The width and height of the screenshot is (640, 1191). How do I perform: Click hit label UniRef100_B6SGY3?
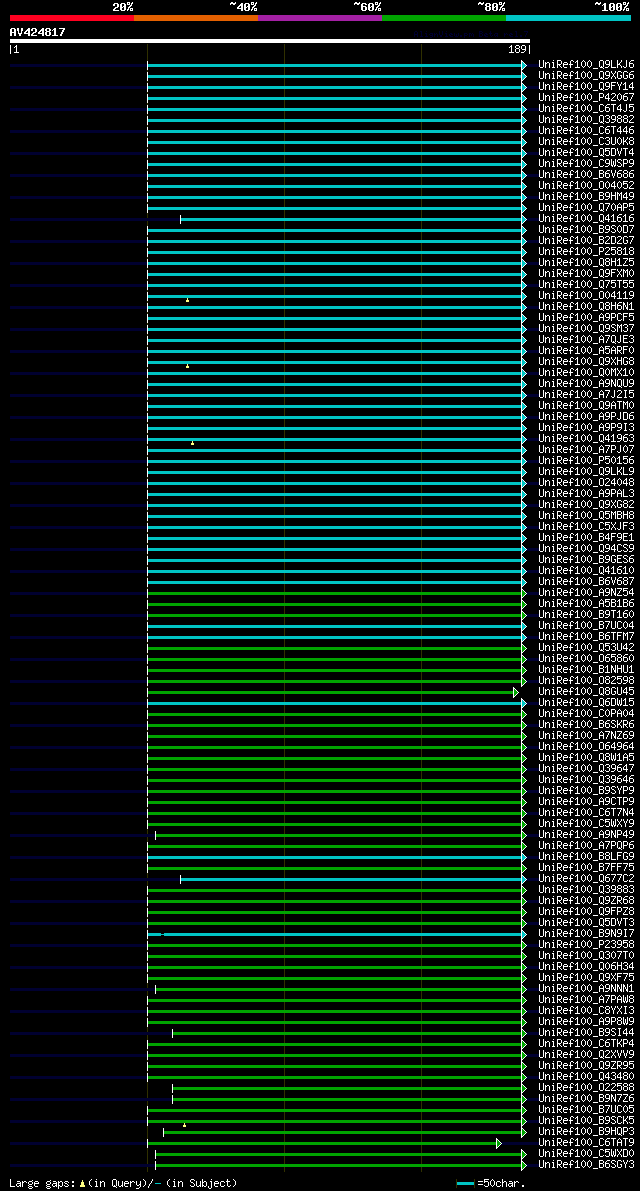[586, 1164]
